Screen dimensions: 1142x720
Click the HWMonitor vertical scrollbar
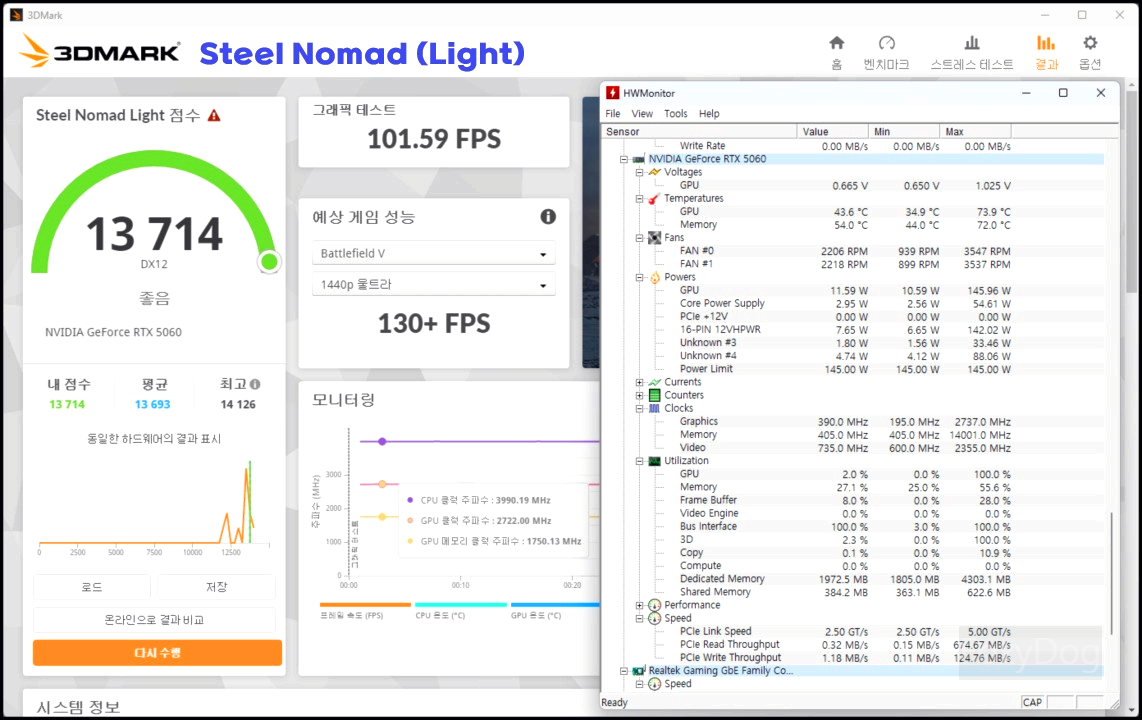tap(1111, 573)
